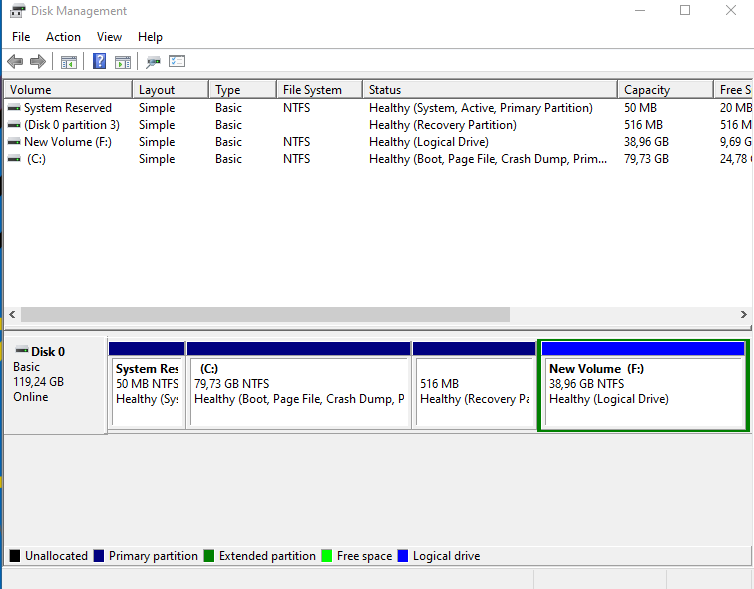This screenshot has width=754, height=589.
Task: Click the Back arrow toolbar icon
Action: [x=15, y=62]
